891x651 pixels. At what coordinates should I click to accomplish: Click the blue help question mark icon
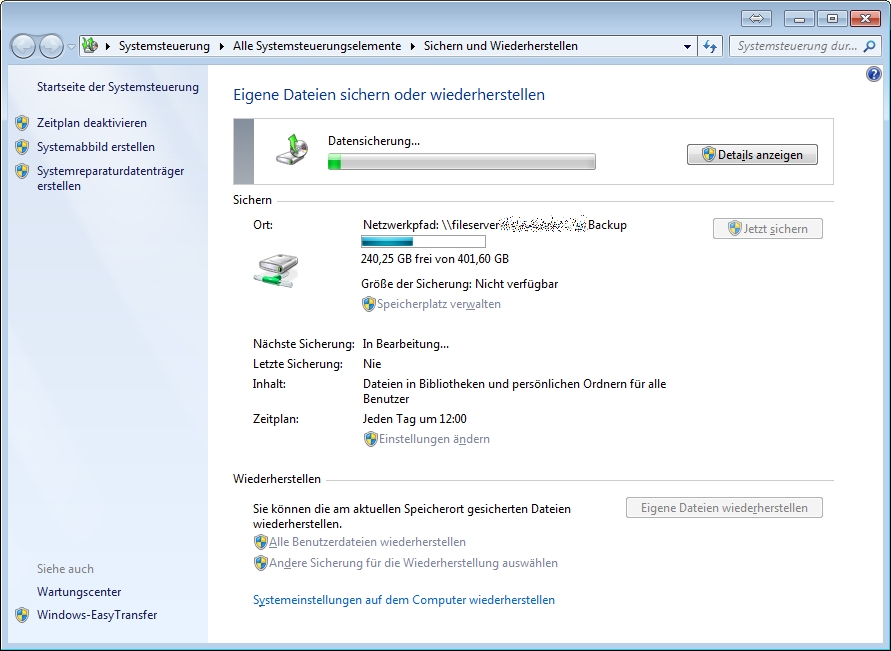tap(873, 75)
